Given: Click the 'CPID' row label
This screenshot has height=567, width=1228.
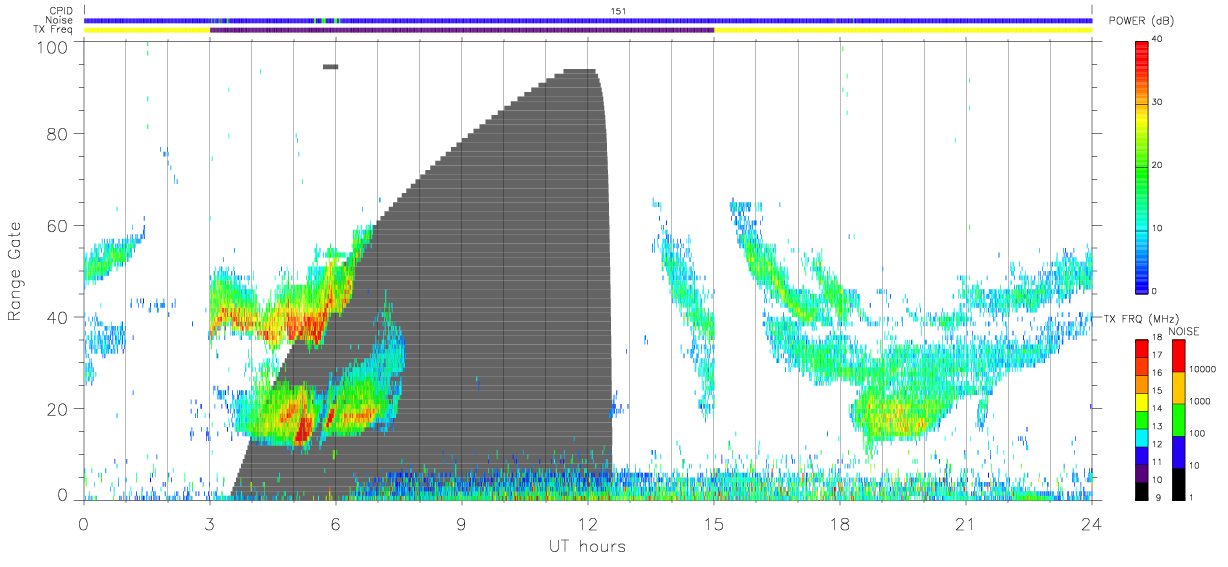Looking at the screenshot, I should pyautogui.click(x=60, y=11).
